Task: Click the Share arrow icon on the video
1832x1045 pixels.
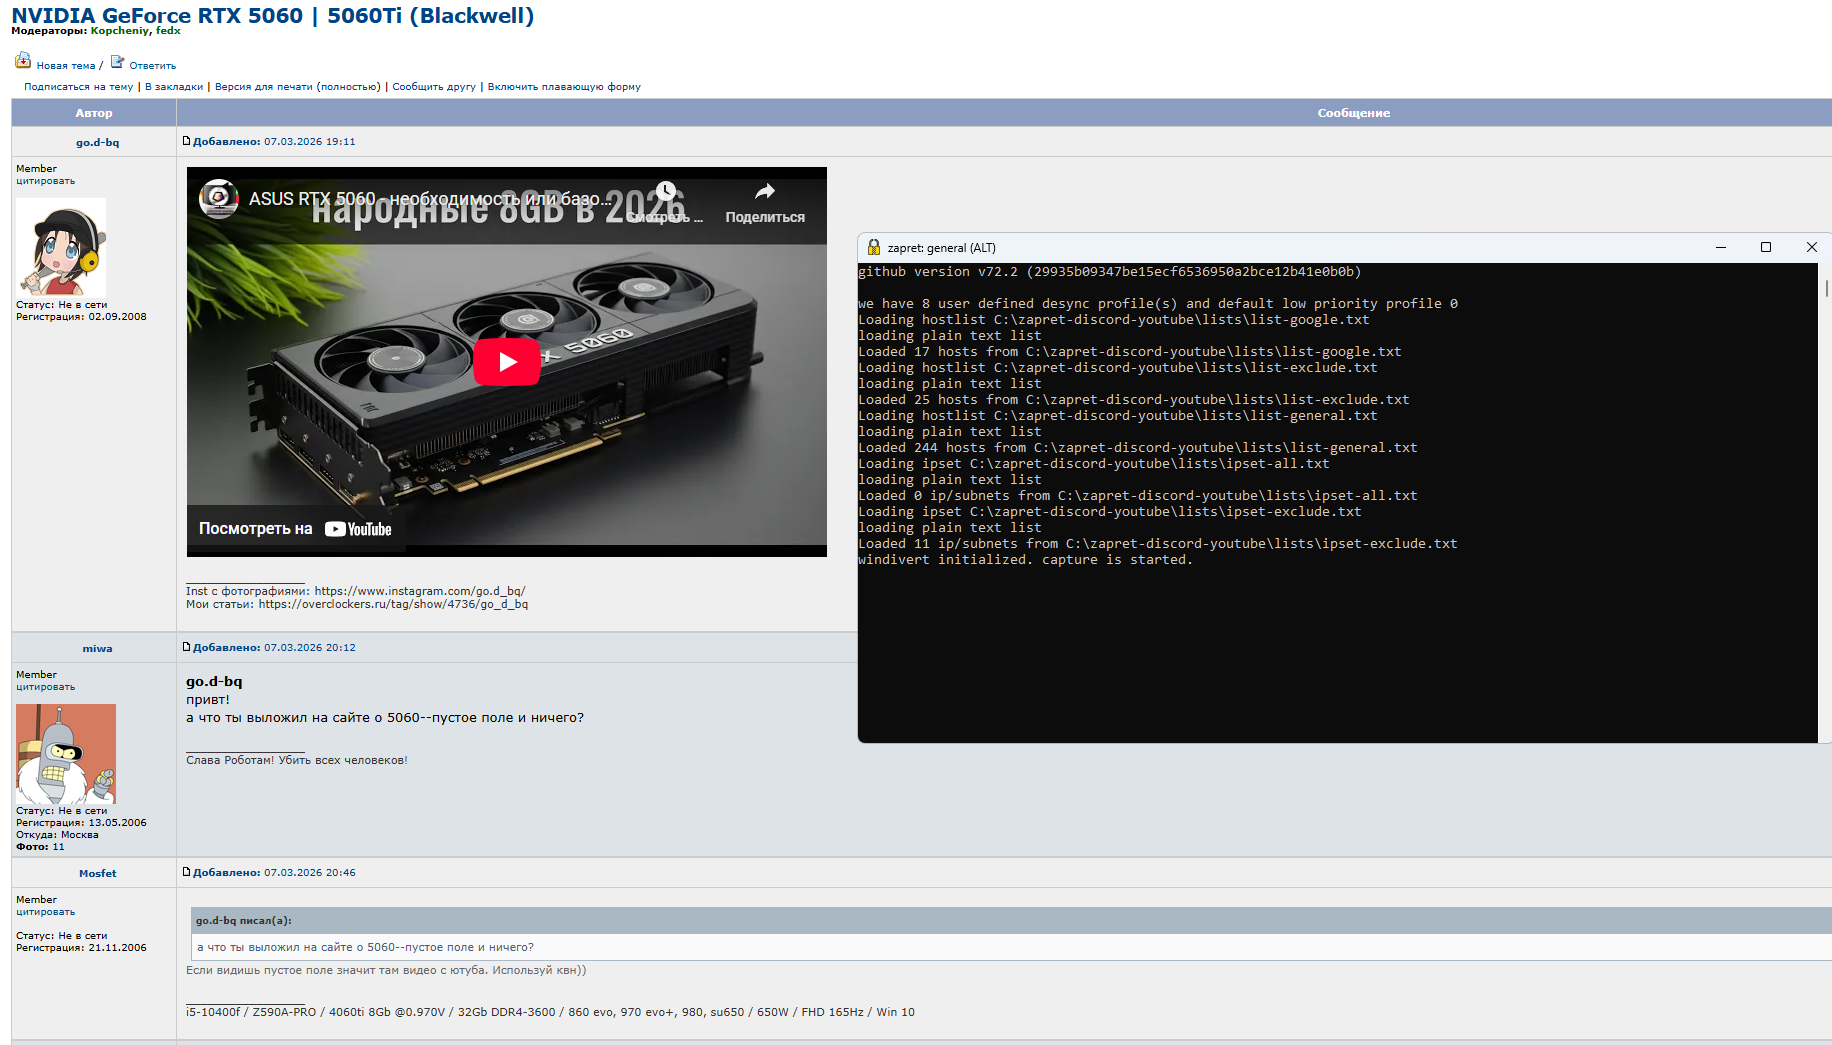Action: (765, 191)
